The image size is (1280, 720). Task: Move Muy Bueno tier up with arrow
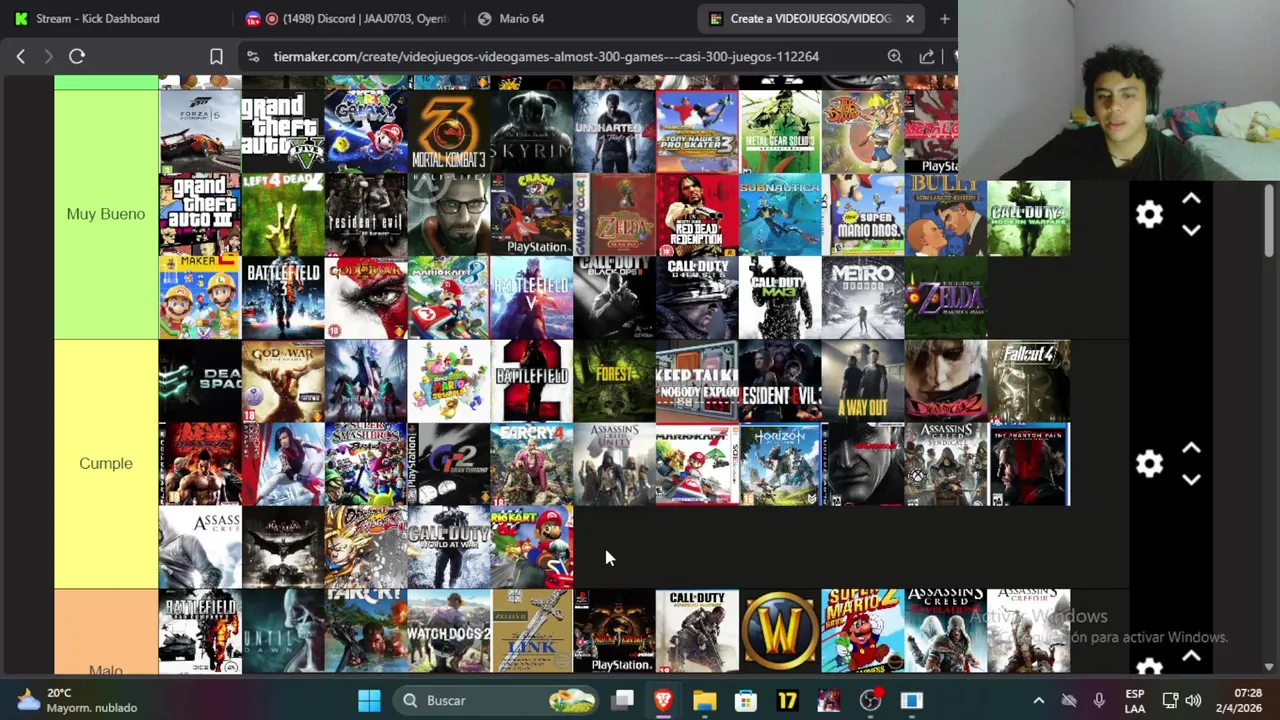click(x=1191, y=199)
